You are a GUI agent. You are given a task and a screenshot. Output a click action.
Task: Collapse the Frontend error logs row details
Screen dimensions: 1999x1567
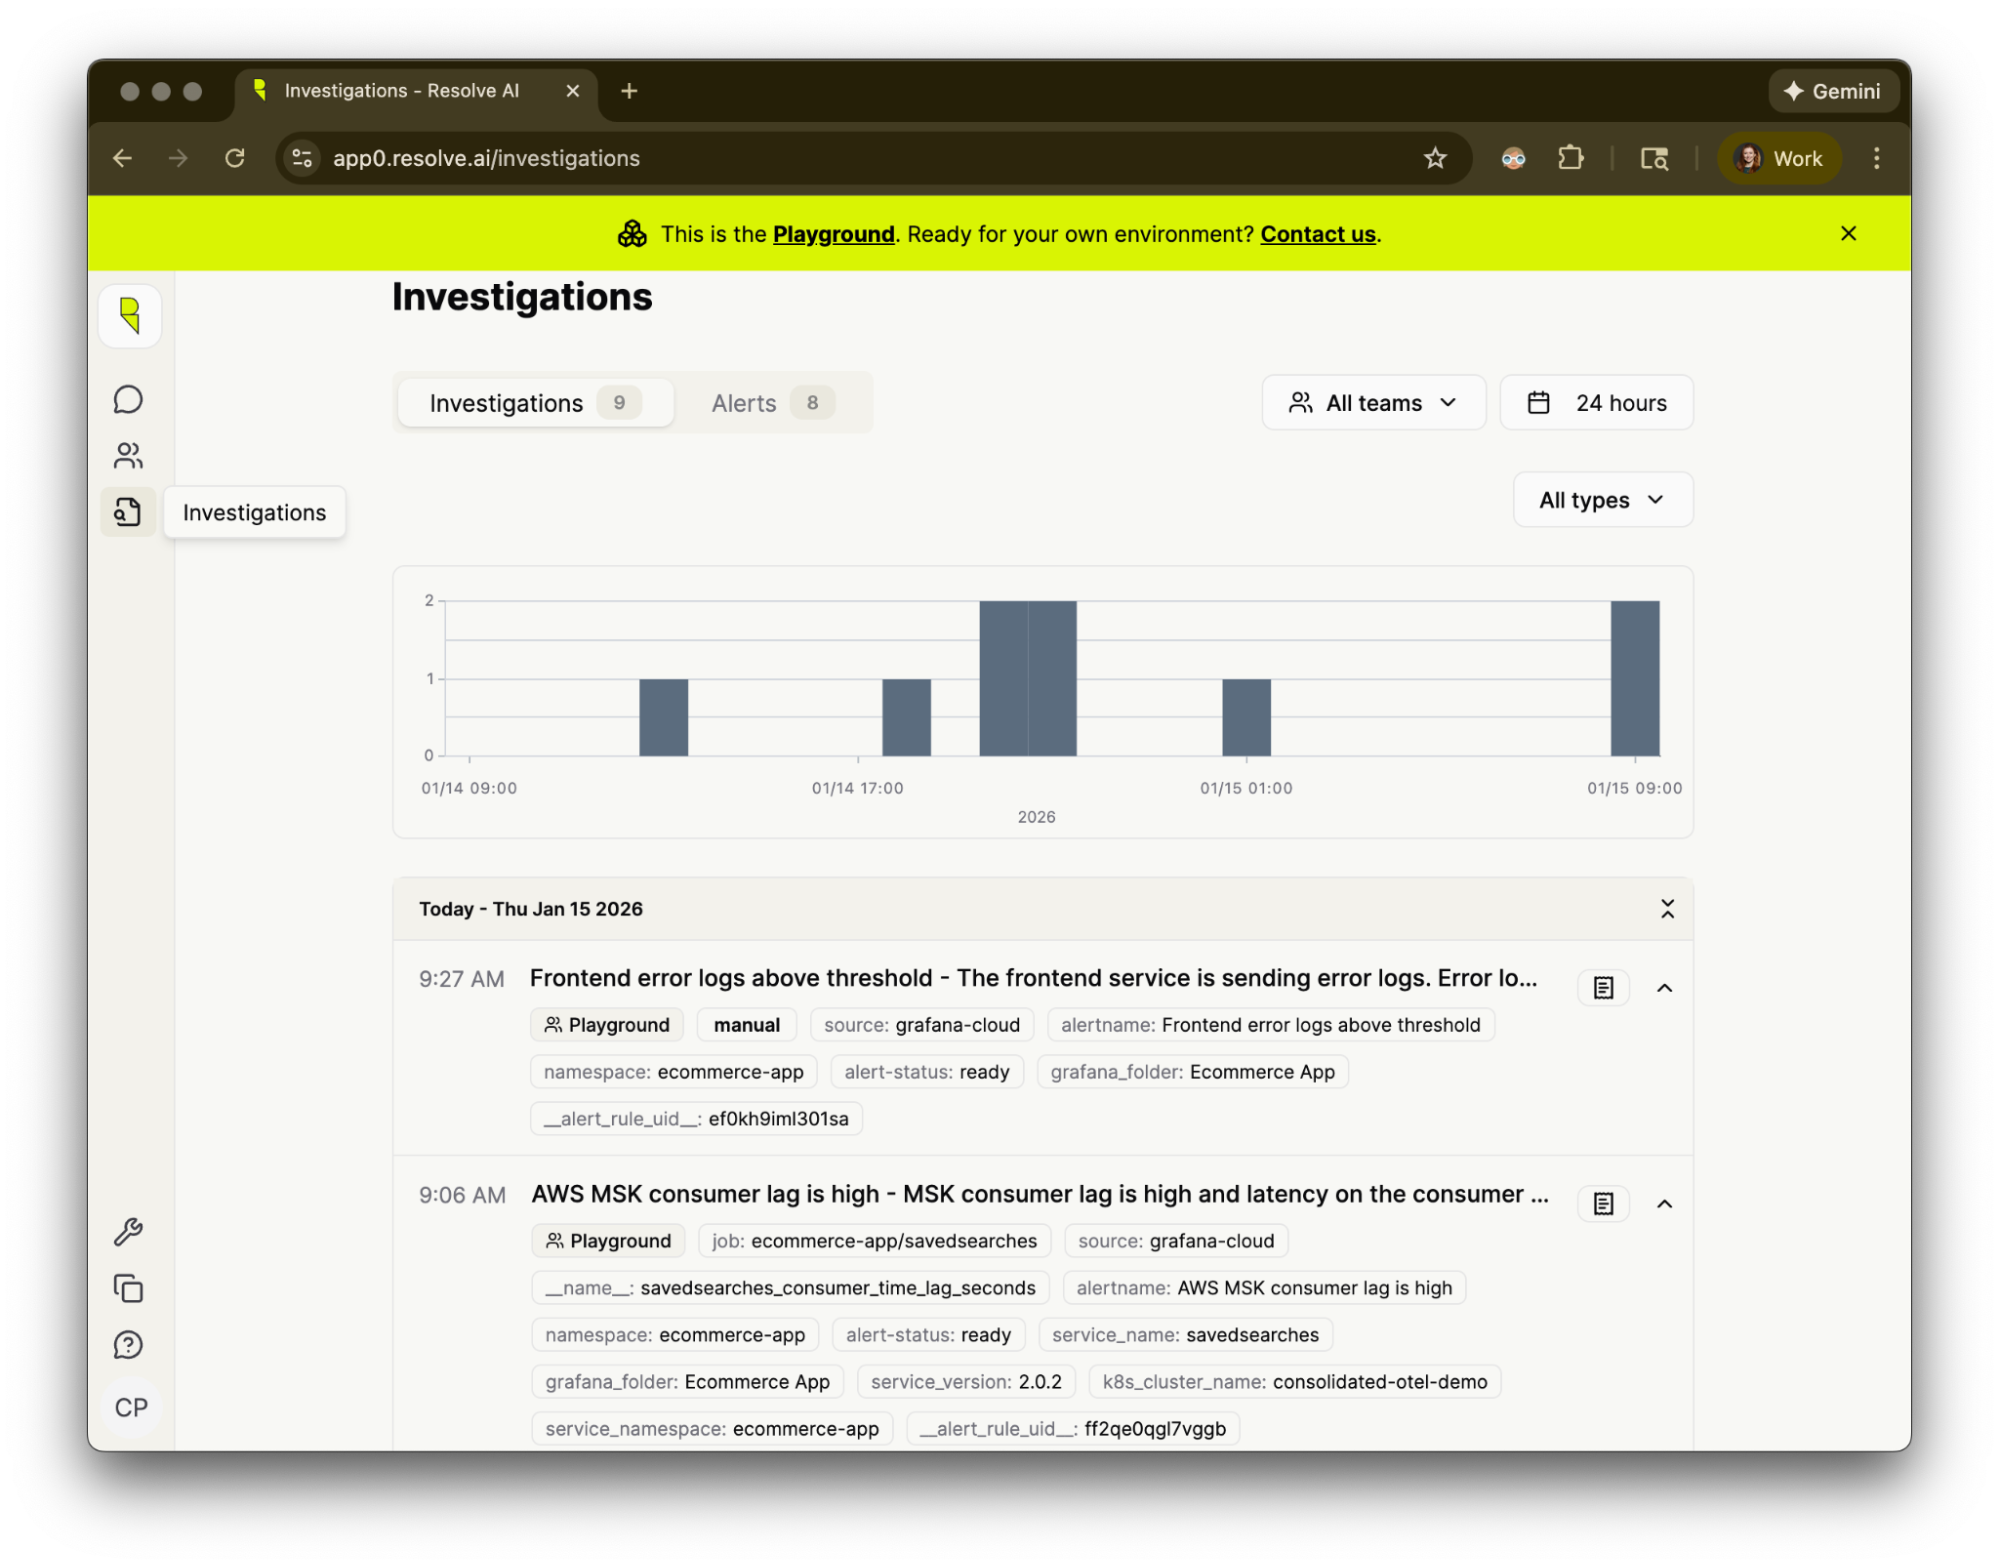tap(1664, 988)
